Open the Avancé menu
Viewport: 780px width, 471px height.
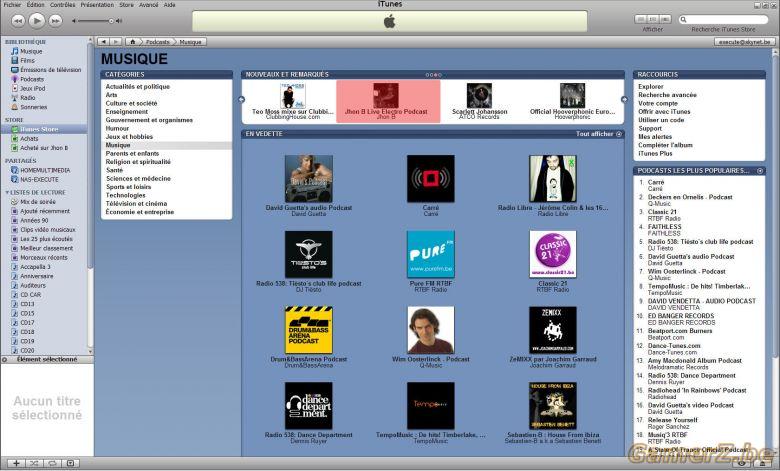click(x=149, y=4)
